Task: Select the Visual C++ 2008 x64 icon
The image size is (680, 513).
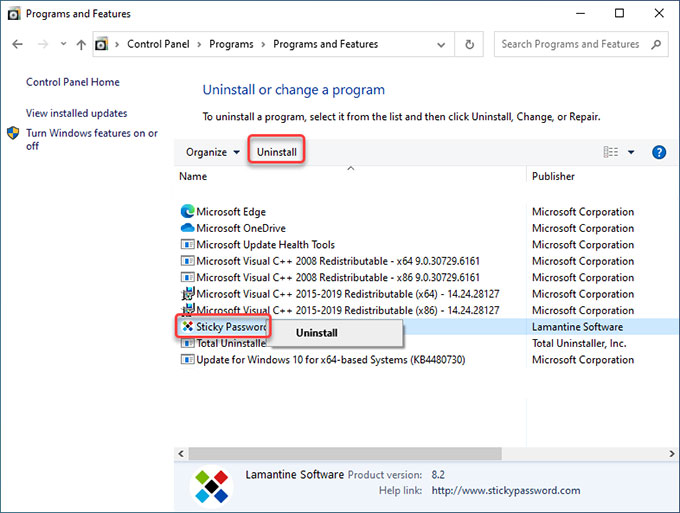Action: 187,261
